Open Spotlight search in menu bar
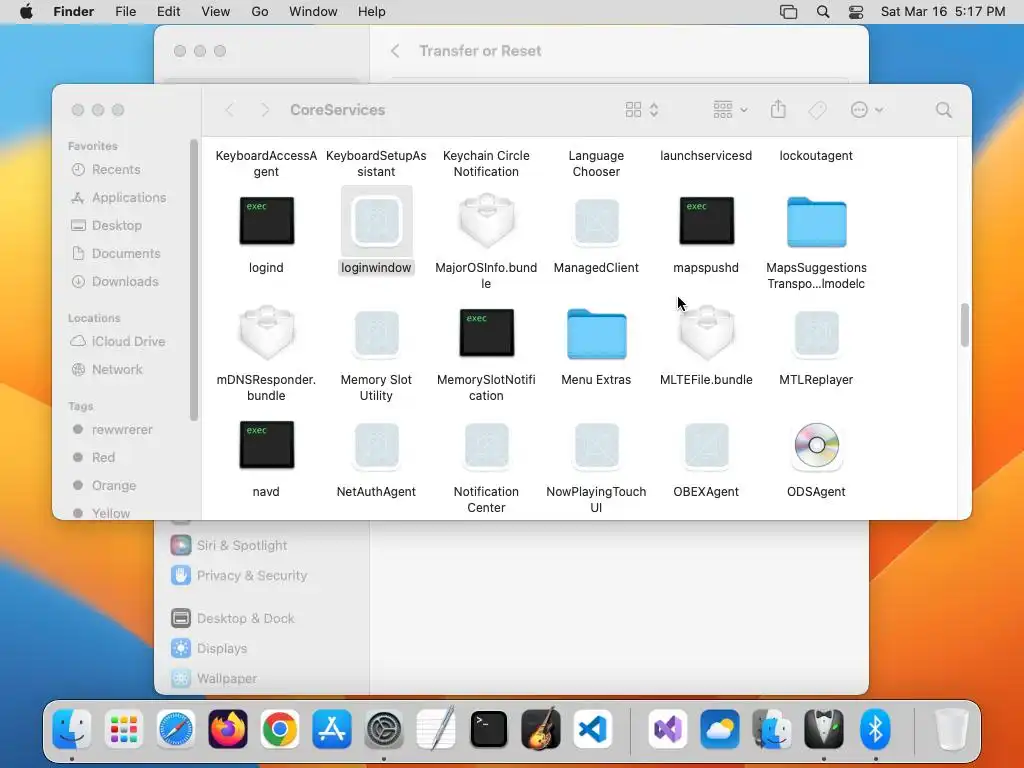Viewport: 1024px width, 768px height. (823, 12)
